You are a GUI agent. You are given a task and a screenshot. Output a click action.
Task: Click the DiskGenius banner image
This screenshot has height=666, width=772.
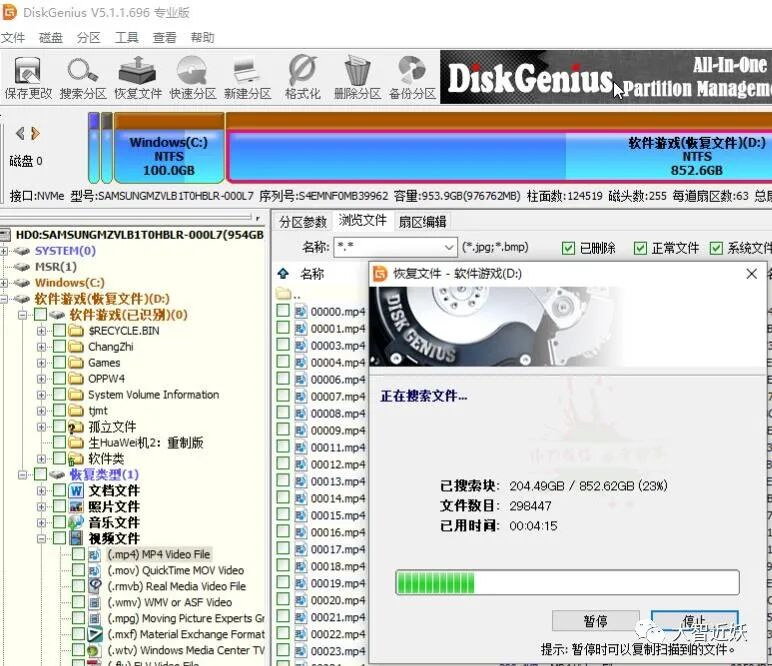coord(606,77)
